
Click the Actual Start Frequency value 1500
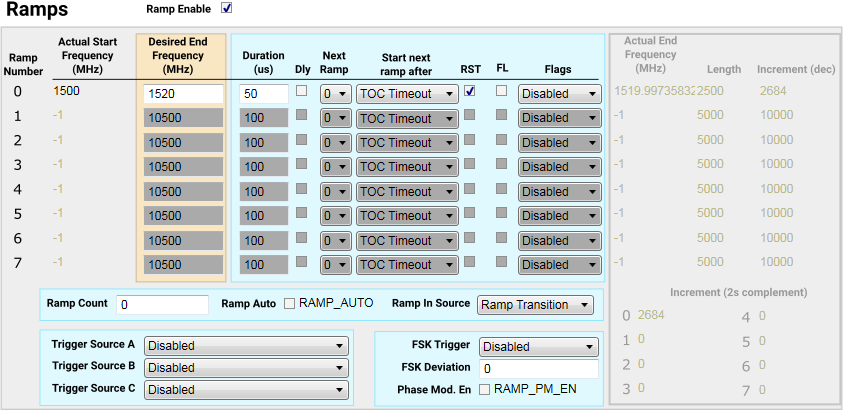click(67, 91)
